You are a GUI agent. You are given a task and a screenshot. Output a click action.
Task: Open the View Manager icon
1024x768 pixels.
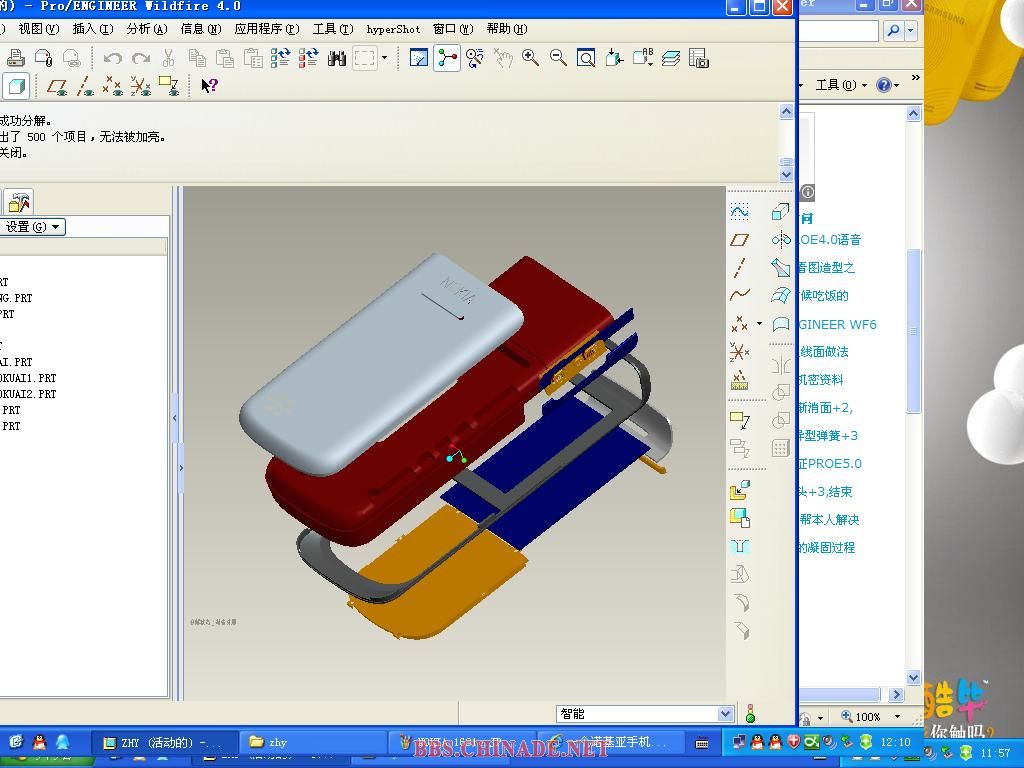(698, 58)
